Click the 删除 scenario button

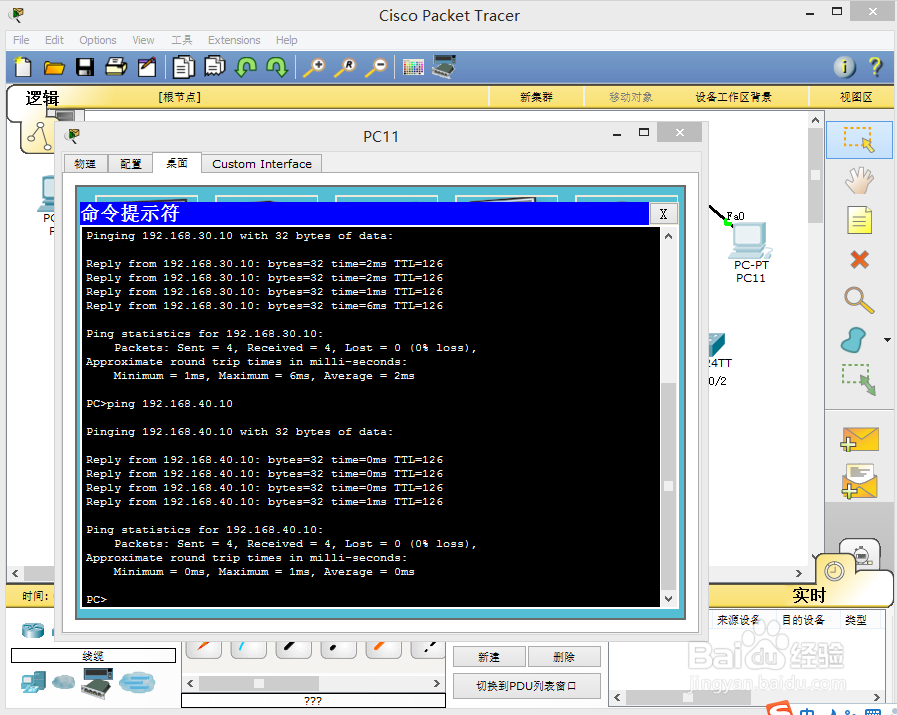[x=564, y=657]
